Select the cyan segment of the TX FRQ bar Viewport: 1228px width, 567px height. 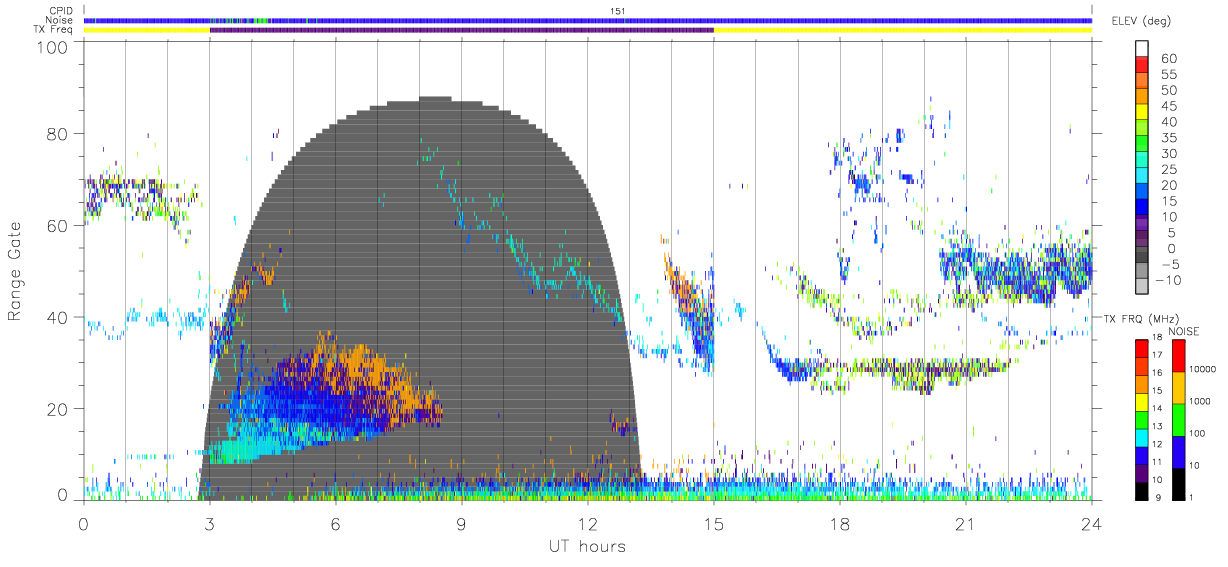1142,438
